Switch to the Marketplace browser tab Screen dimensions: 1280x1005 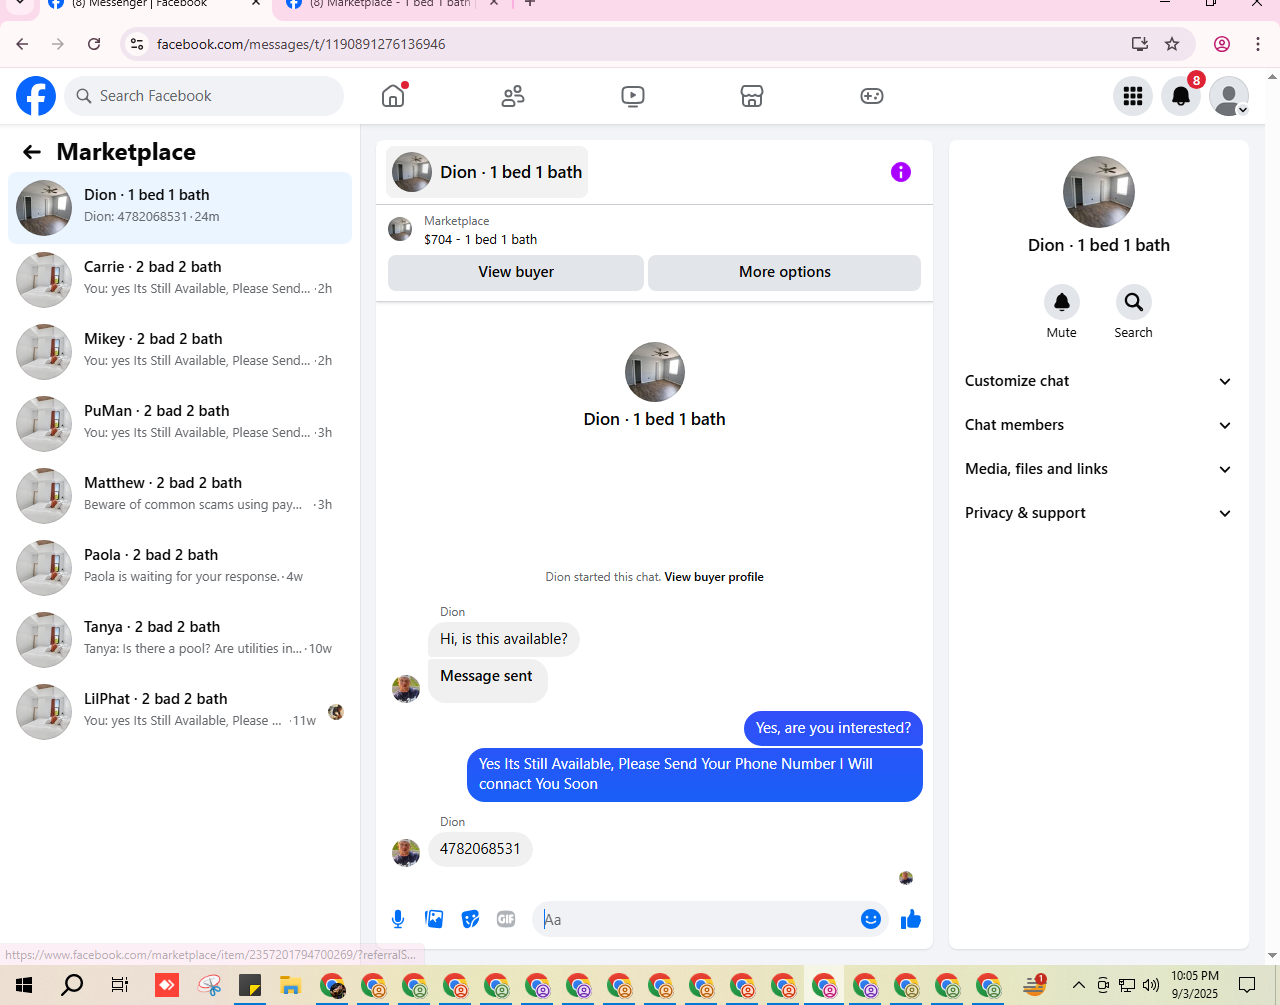tap(390, 5)
